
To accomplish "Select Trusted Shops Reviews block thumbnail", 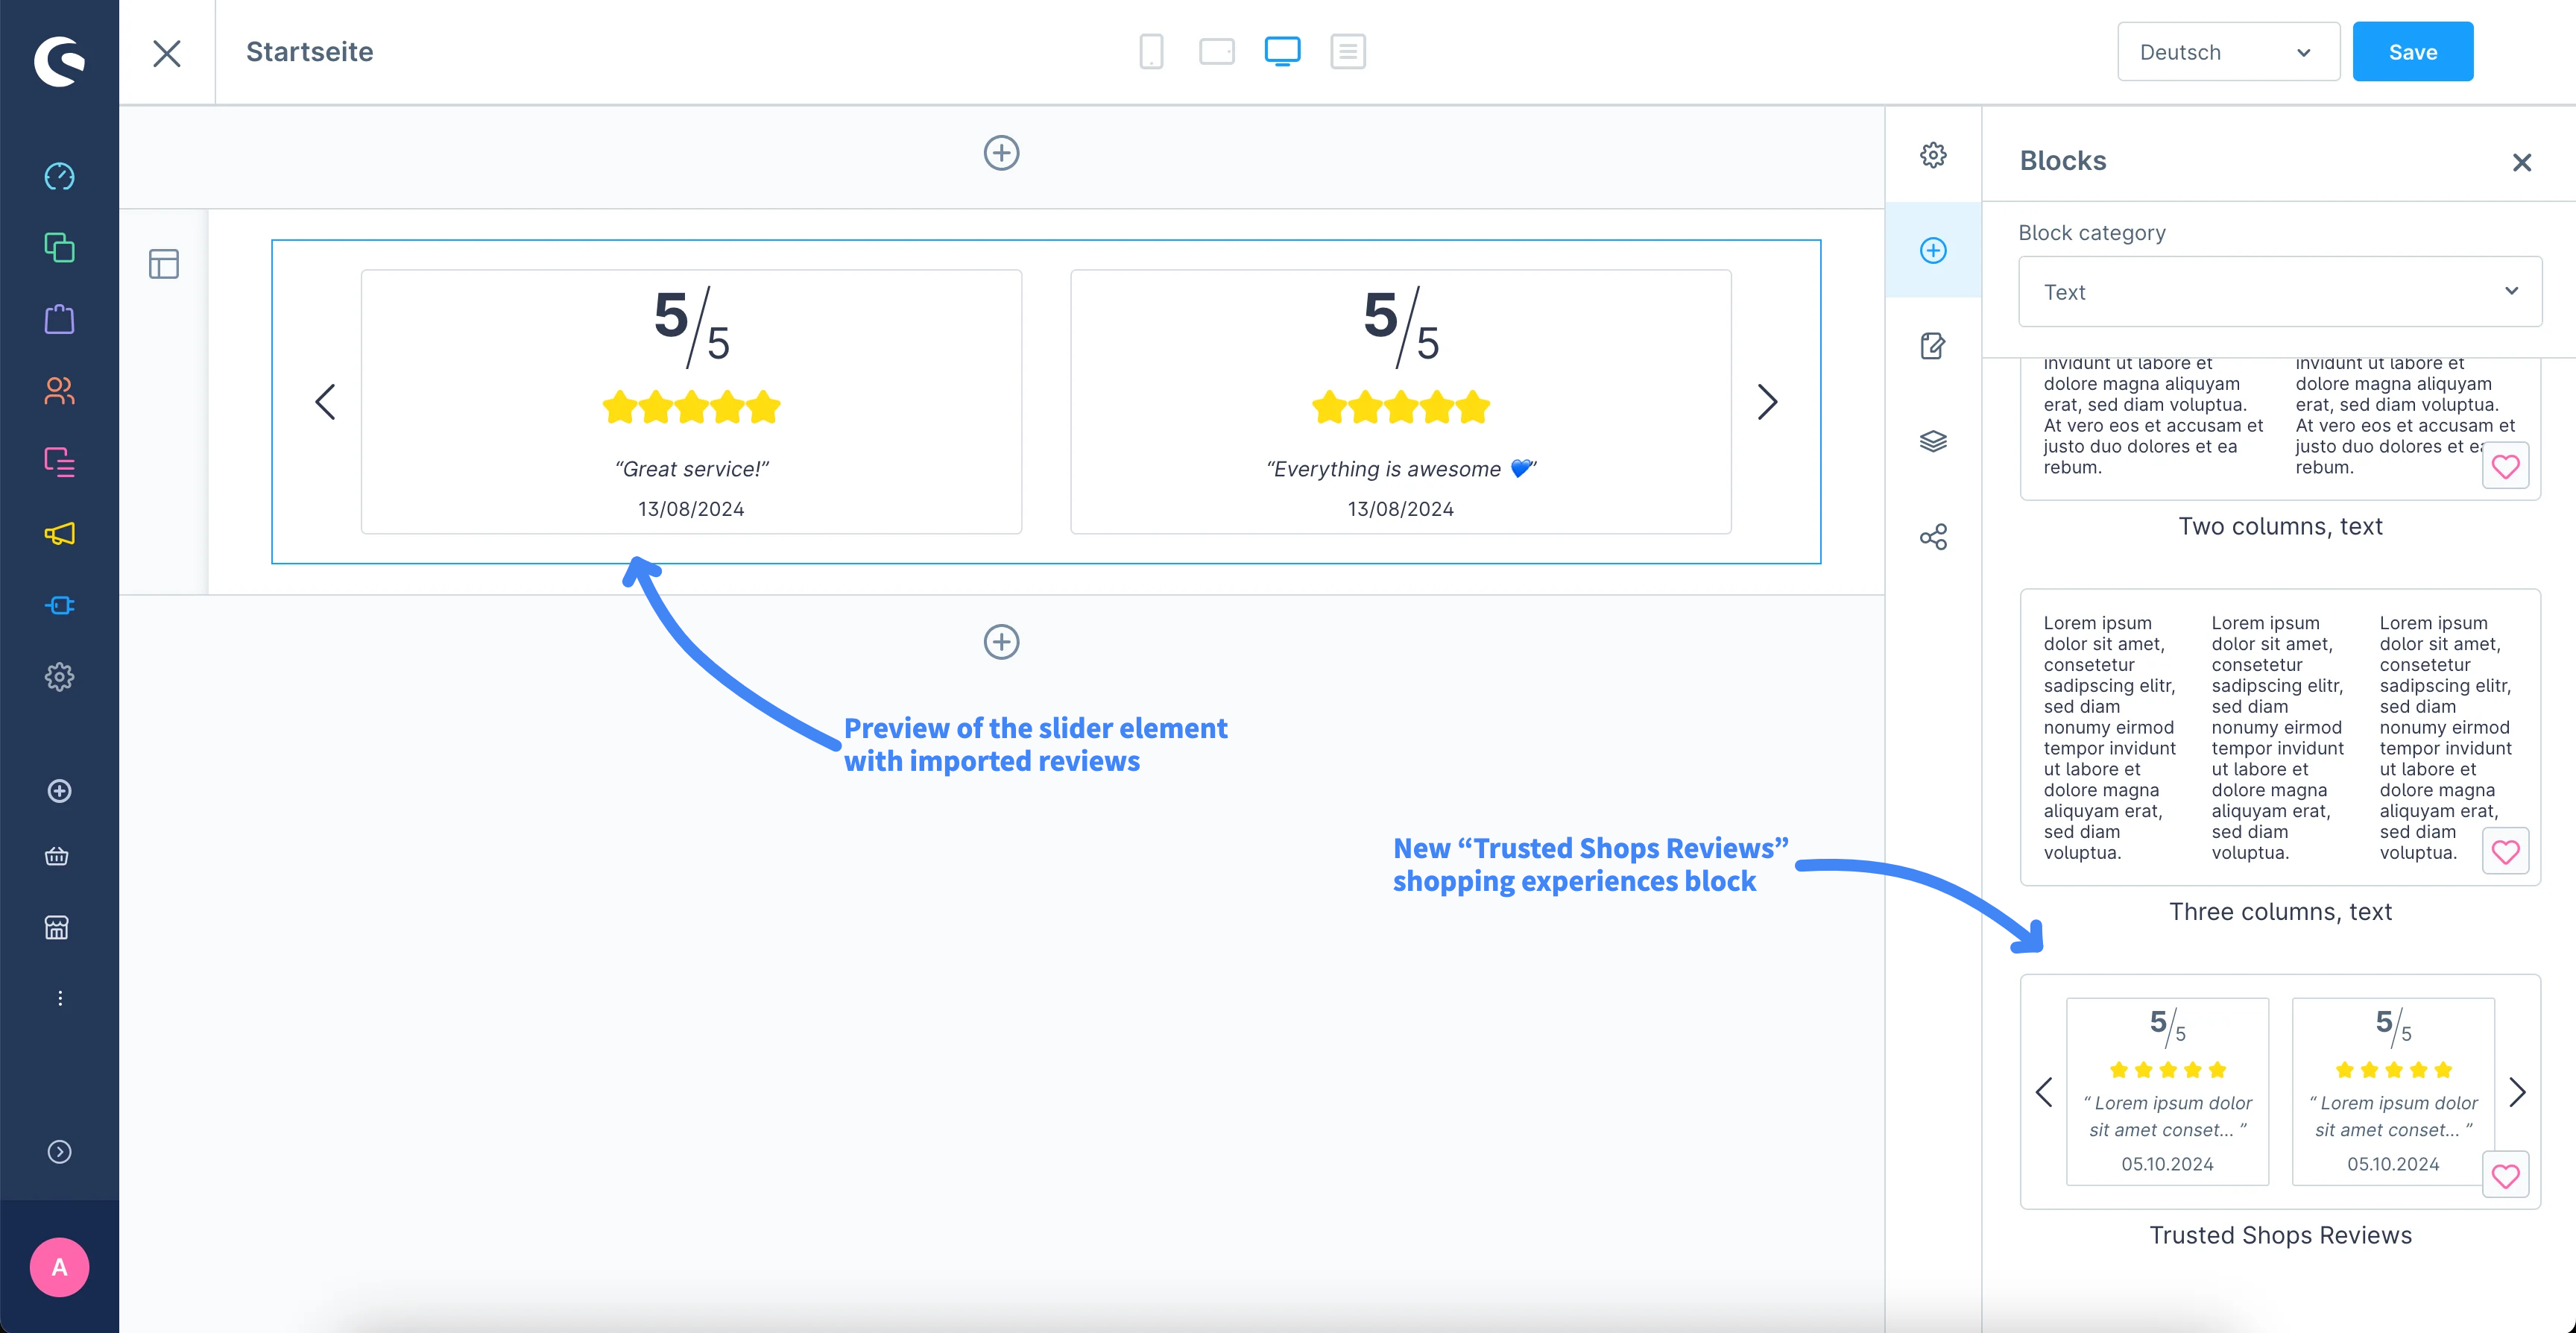I will coord(2279,1091).
